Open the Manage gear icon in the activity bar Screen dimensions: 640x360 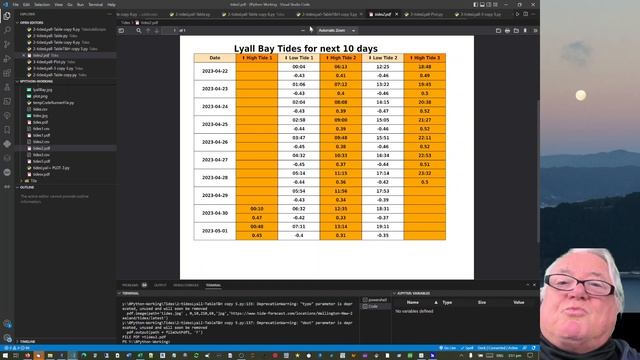point(7,338)
